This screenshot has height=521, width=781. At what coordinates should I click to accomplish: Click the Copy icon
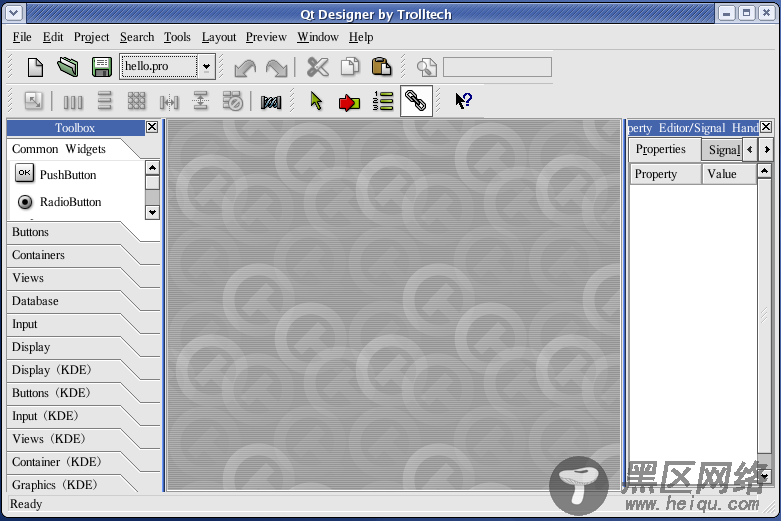(x=350, y=67)
